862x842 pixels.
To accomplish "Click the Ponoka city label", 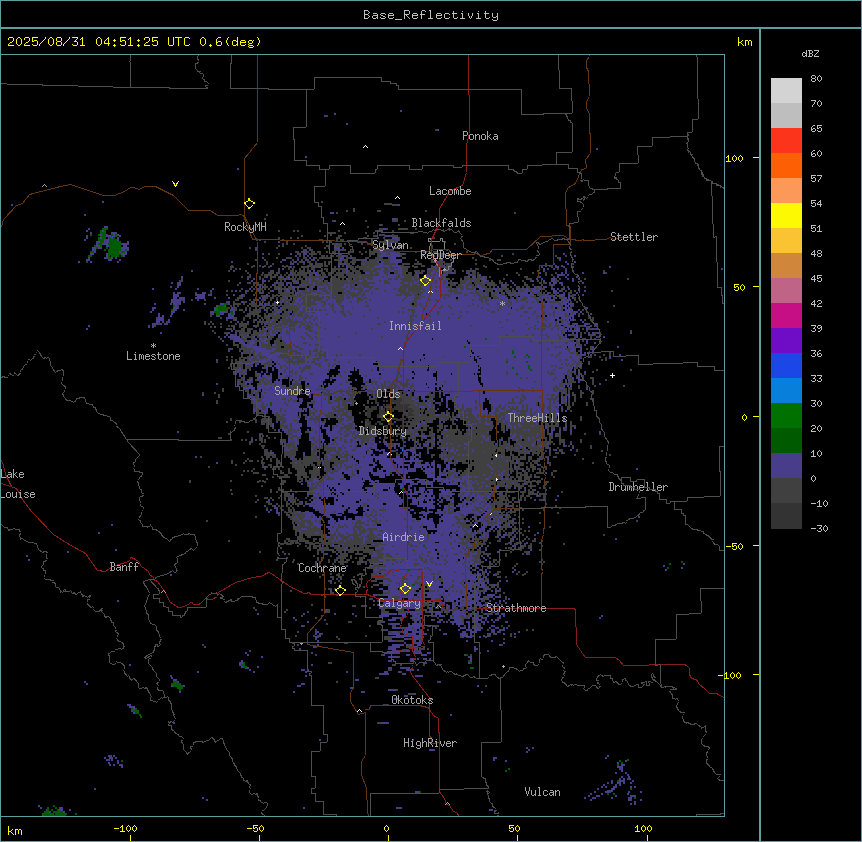I will [x=480, y=136].
